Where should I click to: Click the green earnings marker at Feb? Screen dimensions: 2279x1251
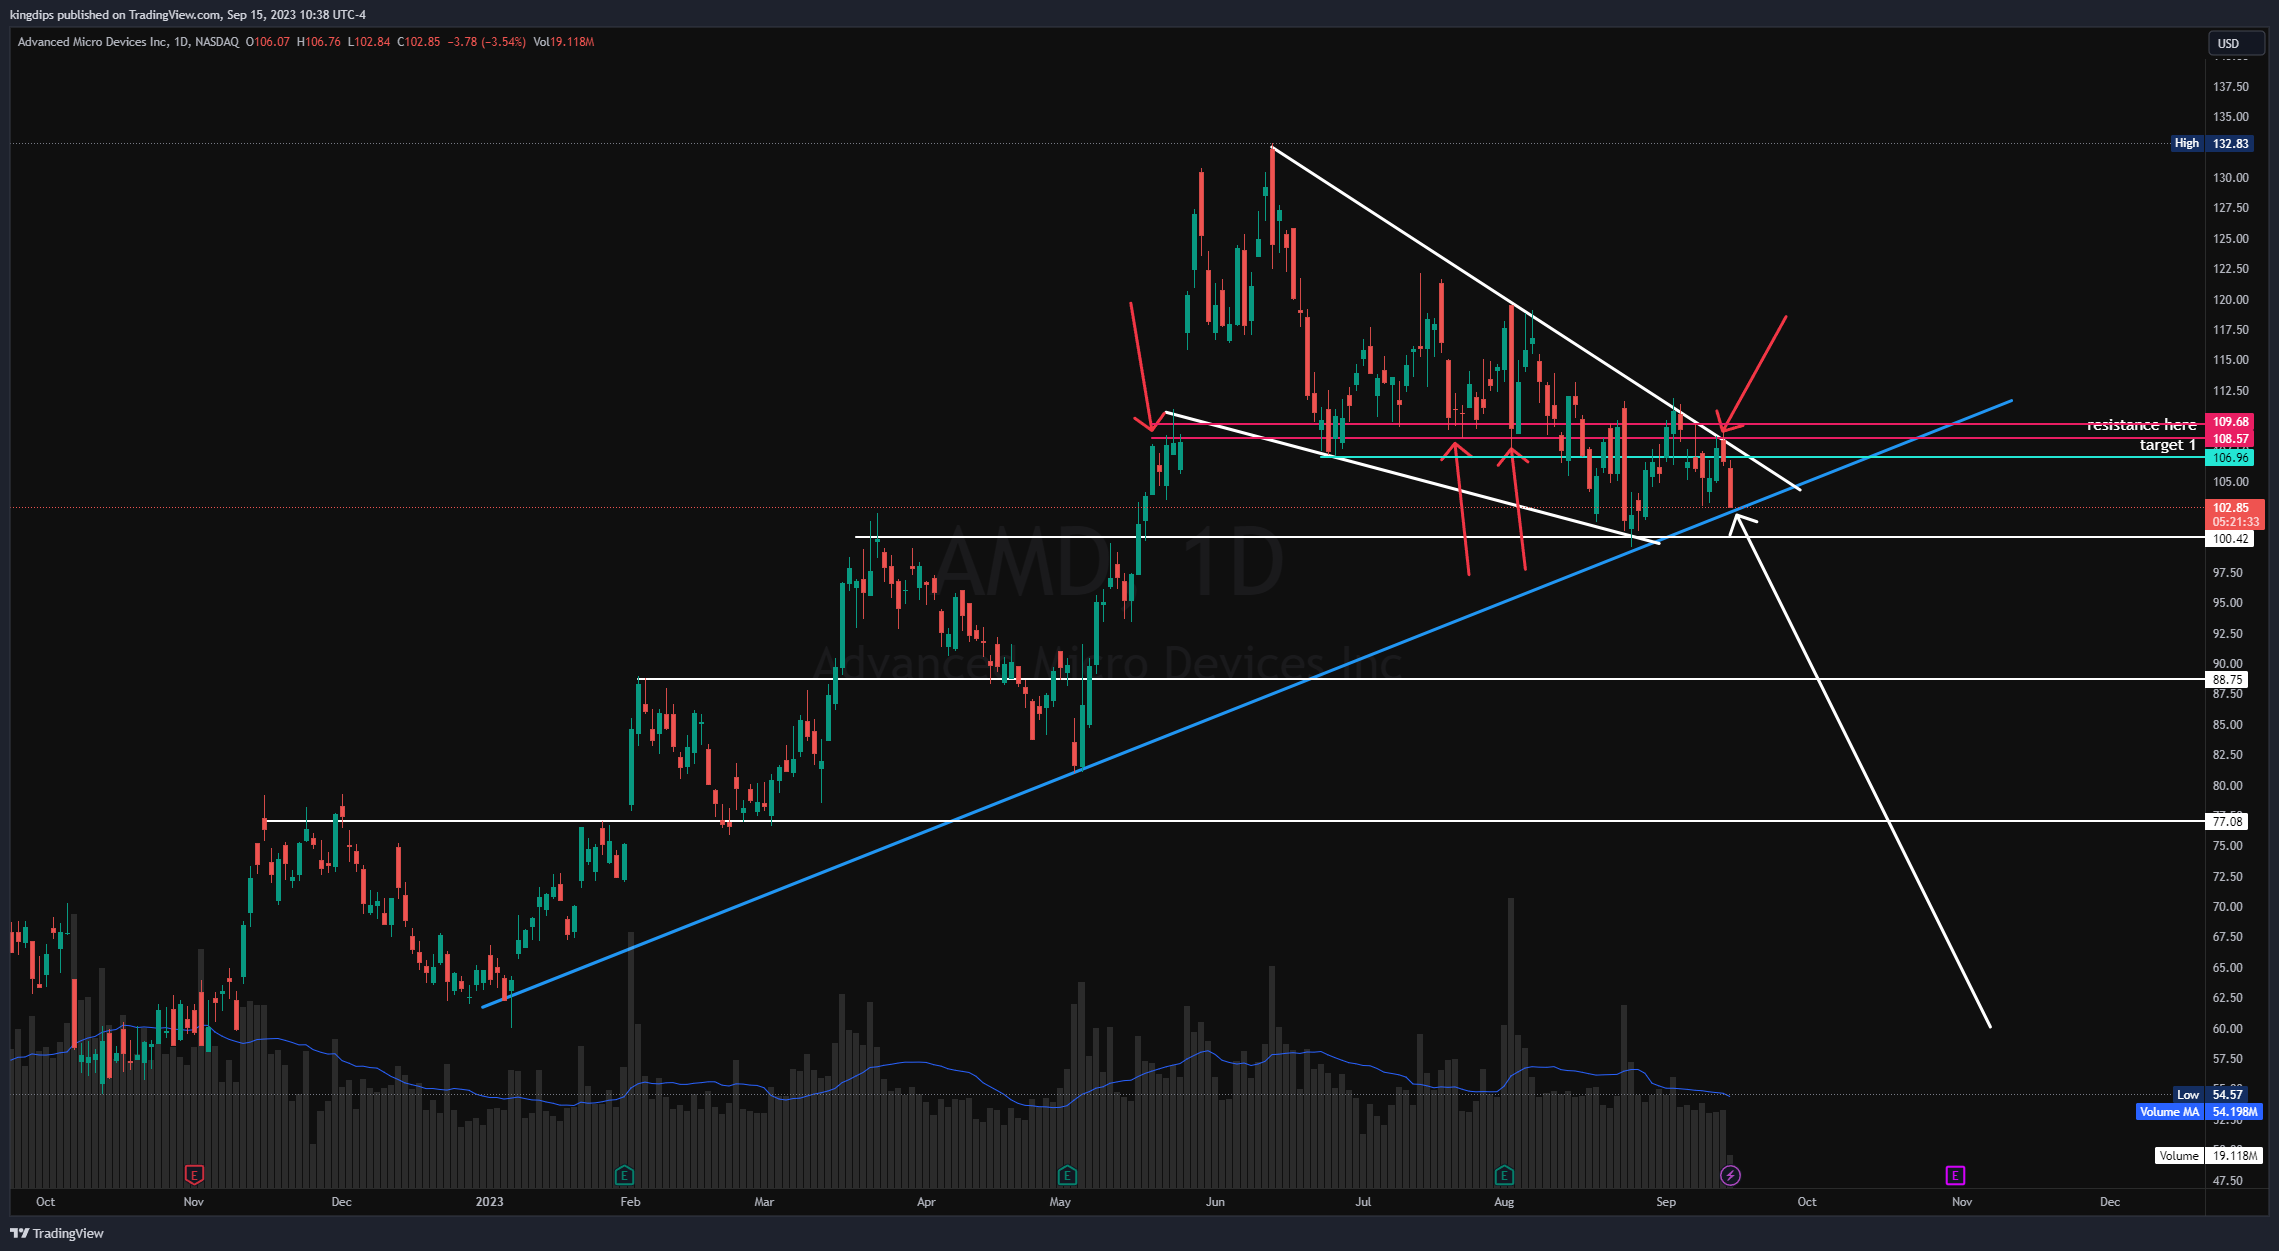pos(624,1175)
